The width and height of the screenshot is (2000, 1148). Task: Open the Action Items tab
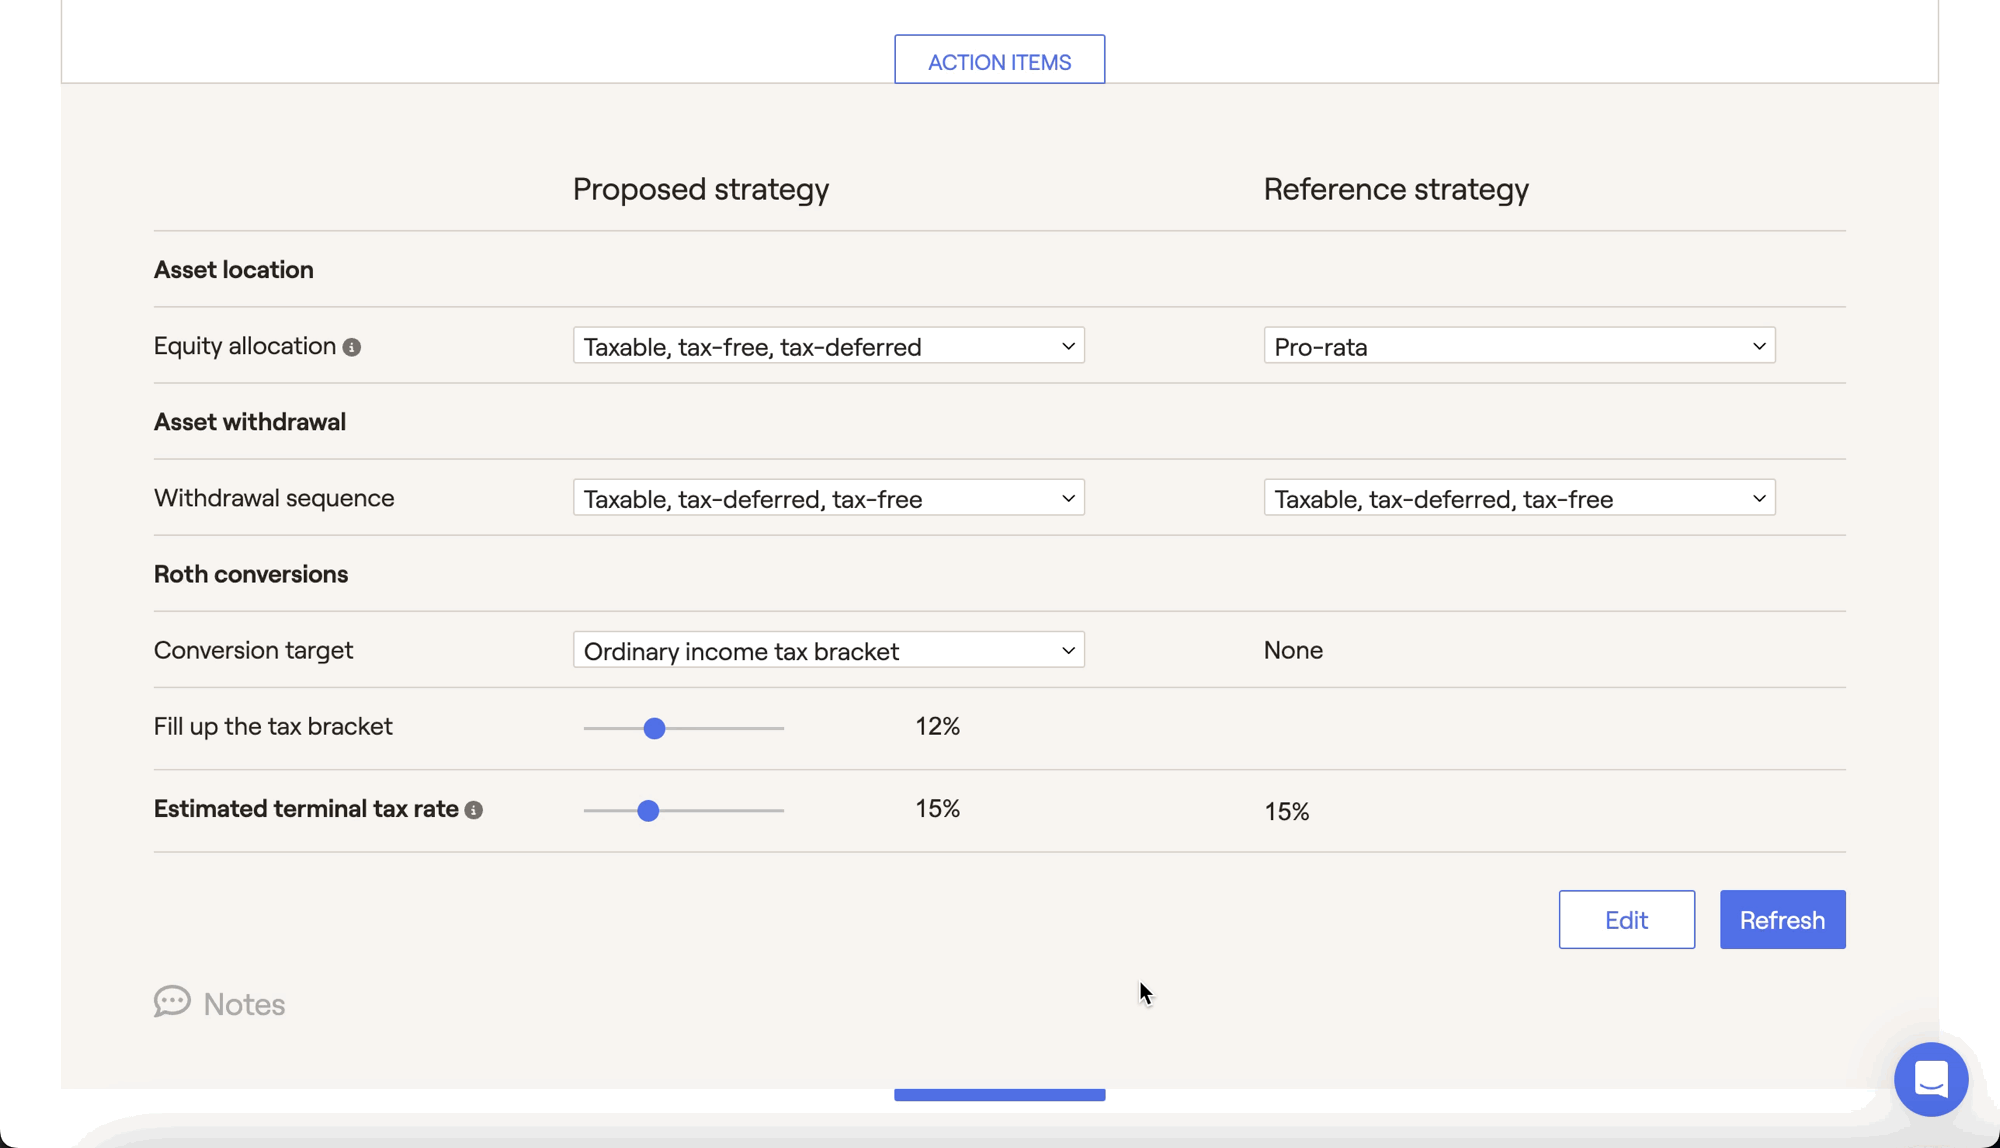[999, 60]
